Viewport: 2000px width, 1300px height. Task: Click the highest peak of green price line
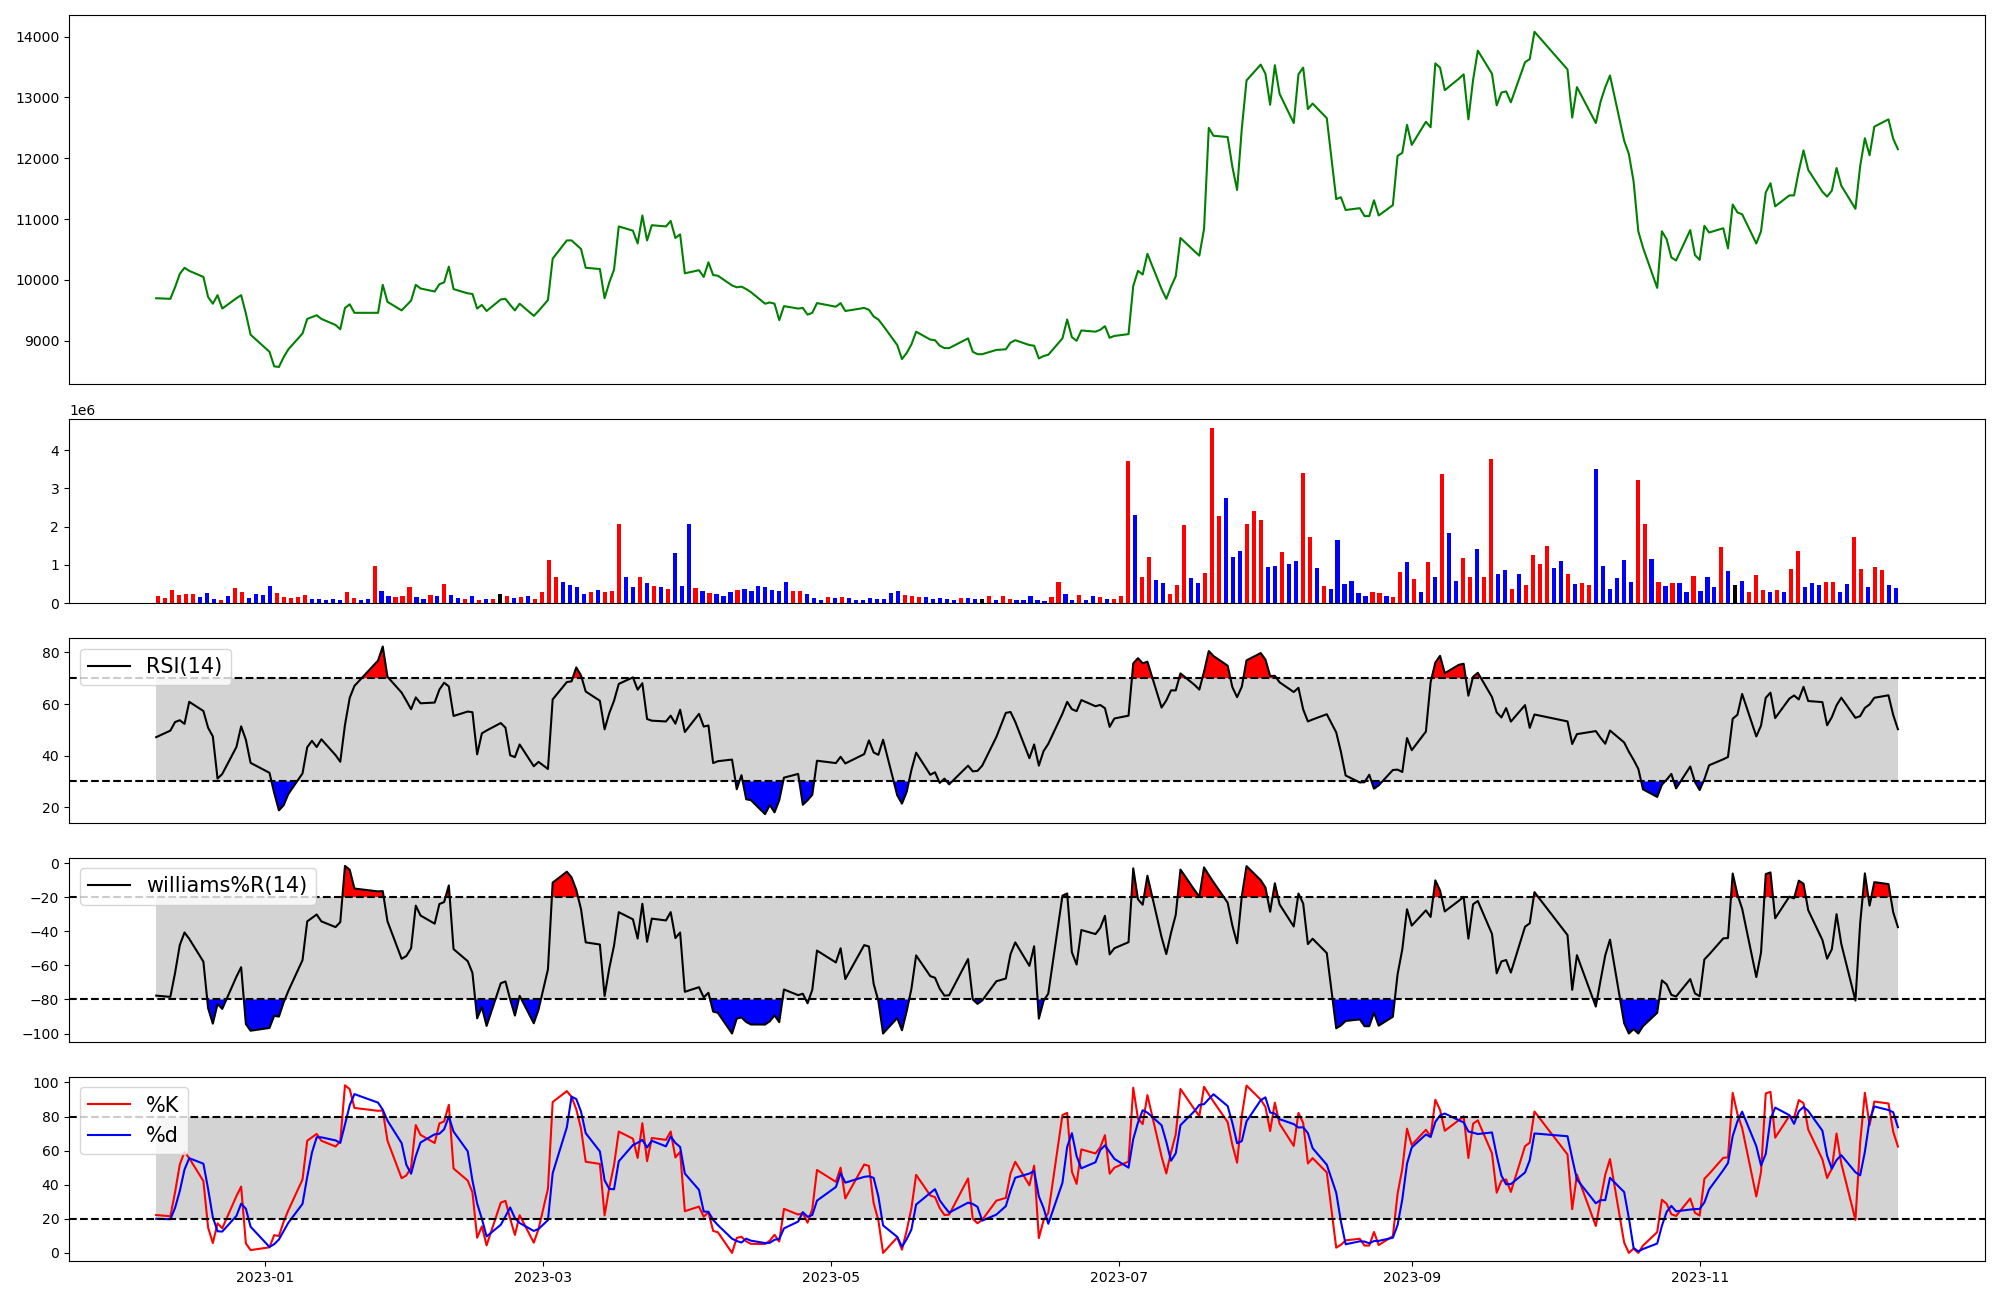(x=1534, y=32)
